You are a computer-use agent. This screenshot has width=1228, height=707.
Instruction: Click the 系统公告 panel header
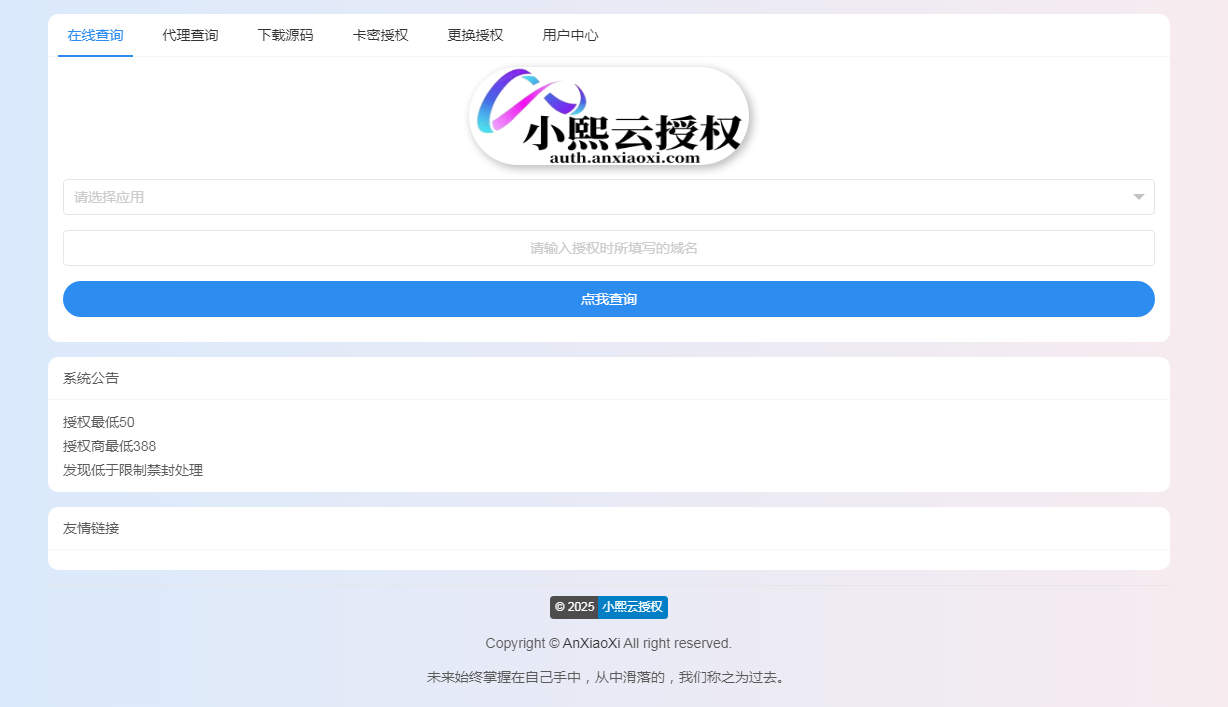coord(609,378)
